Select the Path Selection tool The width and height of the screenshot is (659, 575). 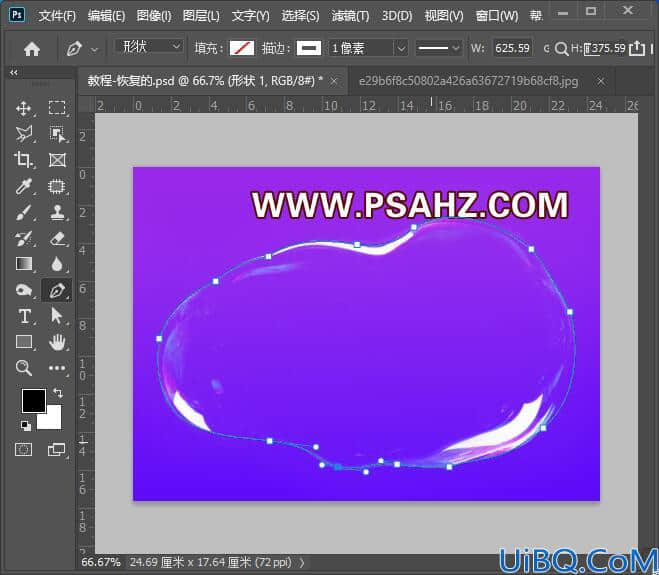click(x=56, y=316)
